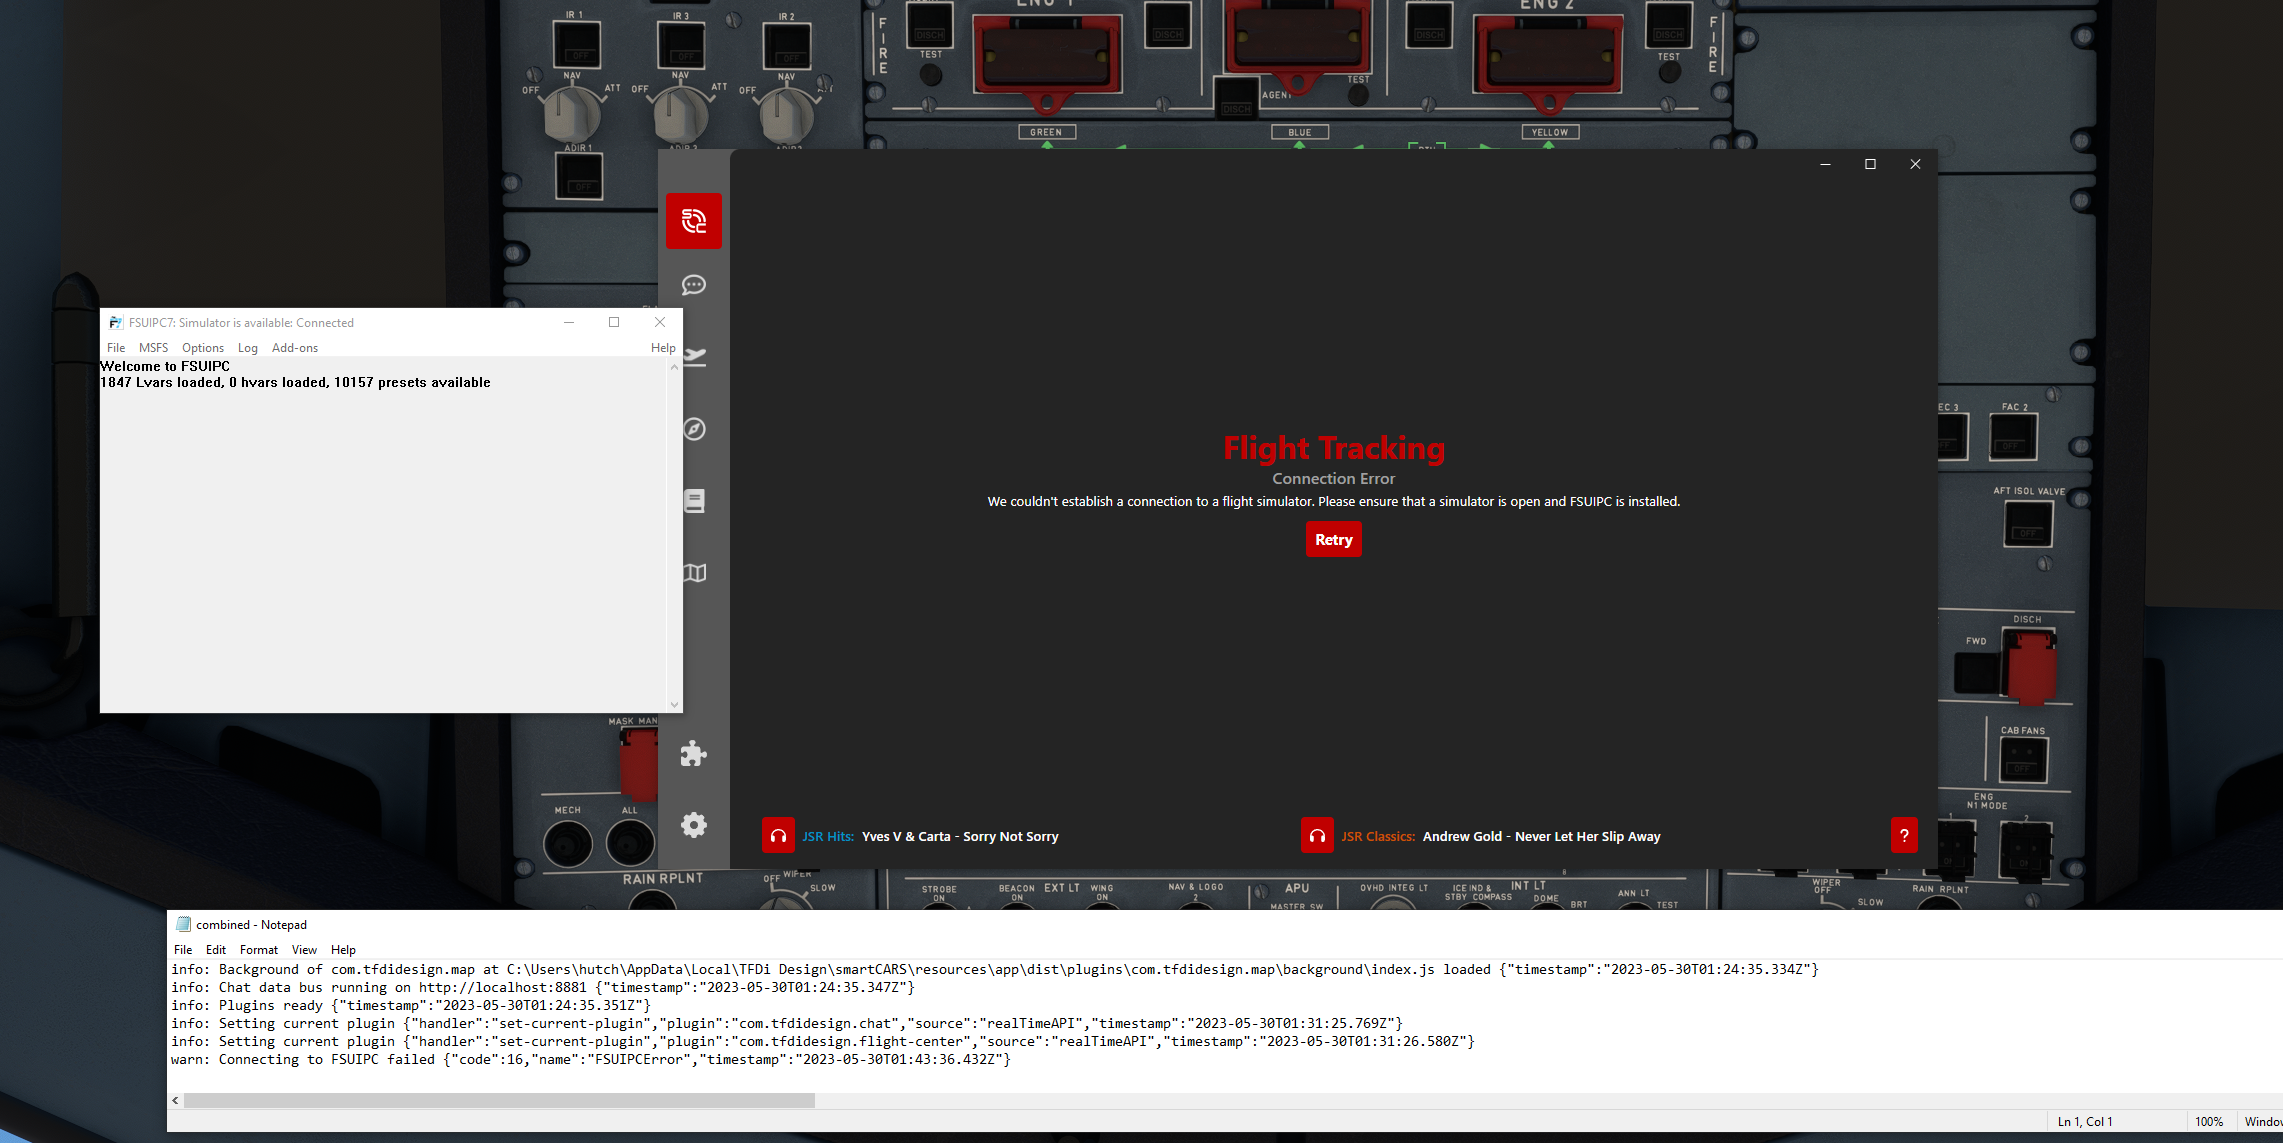Click Help in the FSUIPC7 menu bar
The width and height of the screenshot is (2283, 1143).
662,347
